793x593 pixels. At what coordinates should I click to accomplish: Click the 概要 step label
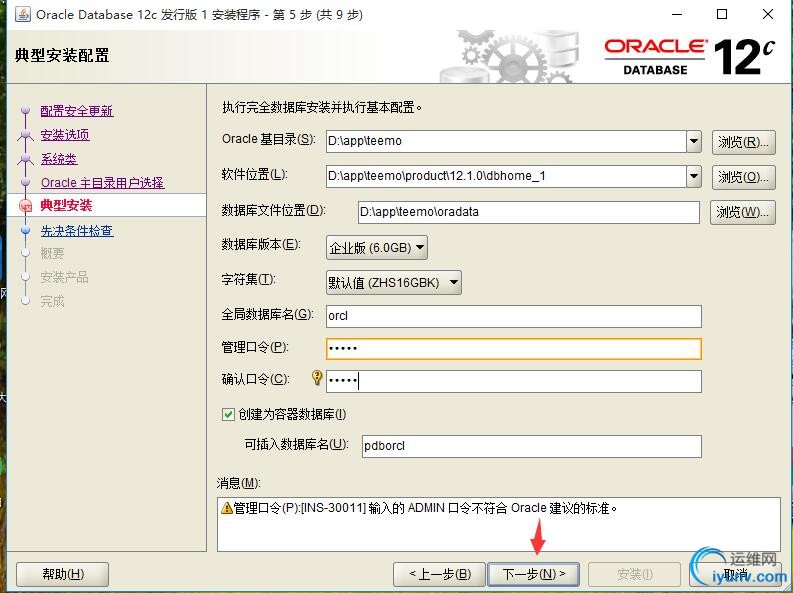tap(53, 253)
